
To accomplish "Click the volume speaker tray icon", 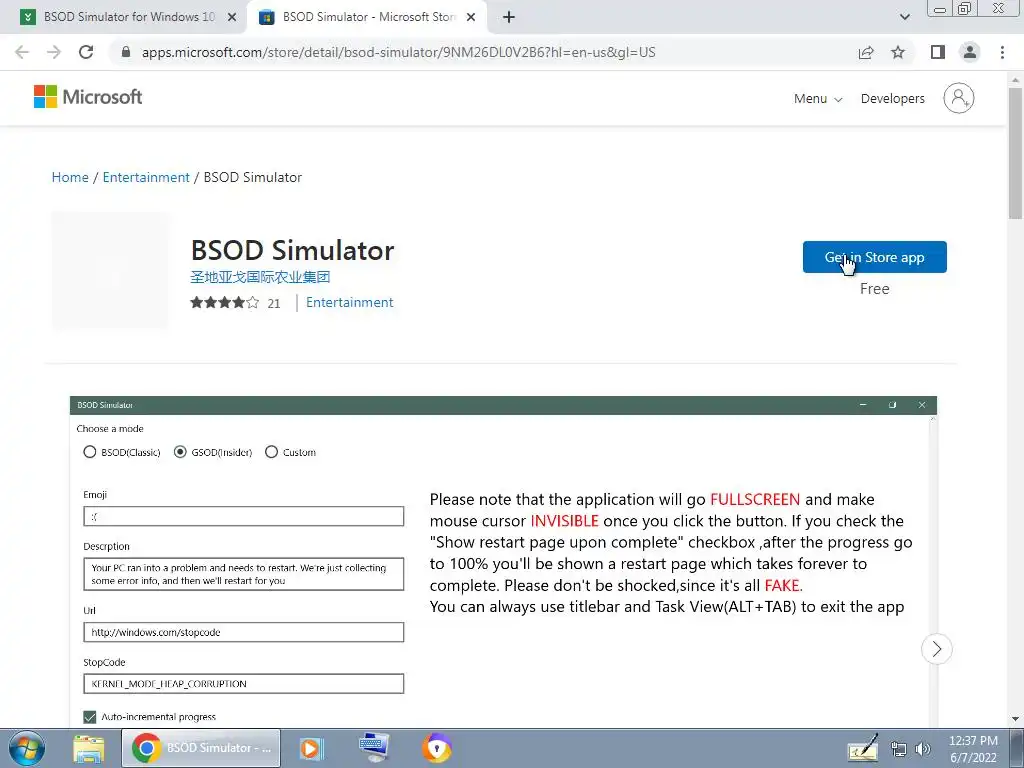I will coord(923,750).
